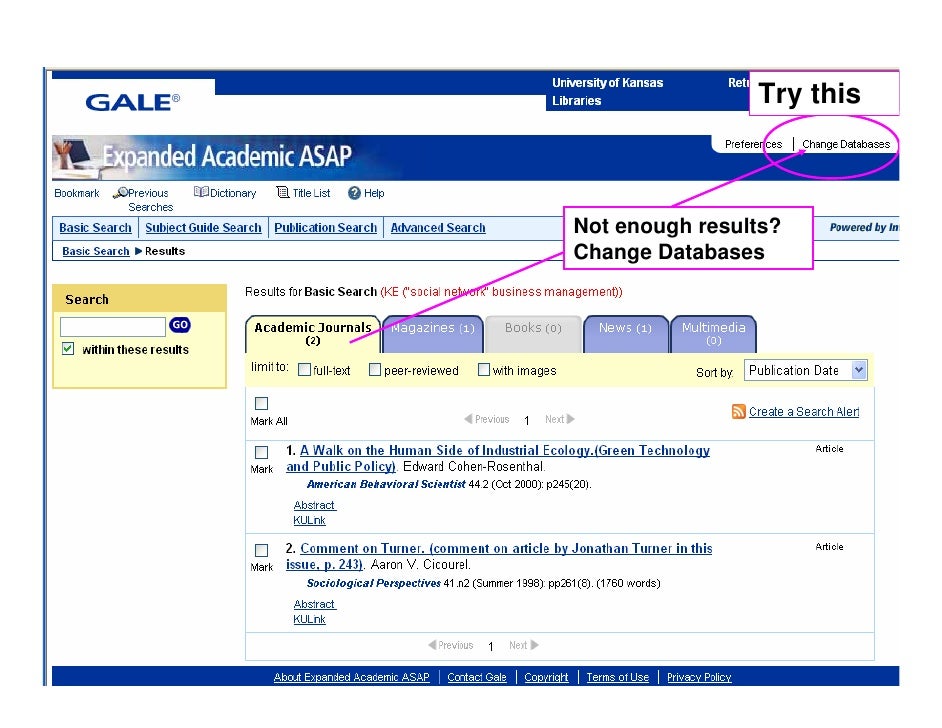Open Basic Search navigation tab
This screenshot has width=942, height=728.
coord(95,228)
